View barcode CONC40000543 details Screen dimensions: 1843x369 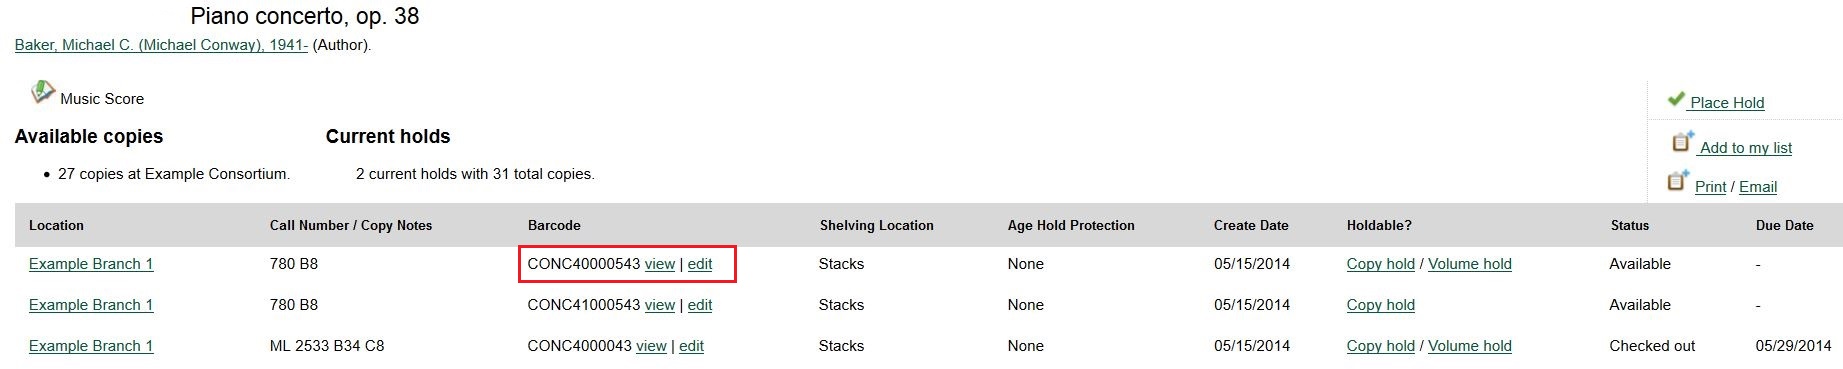click(660, 264)
